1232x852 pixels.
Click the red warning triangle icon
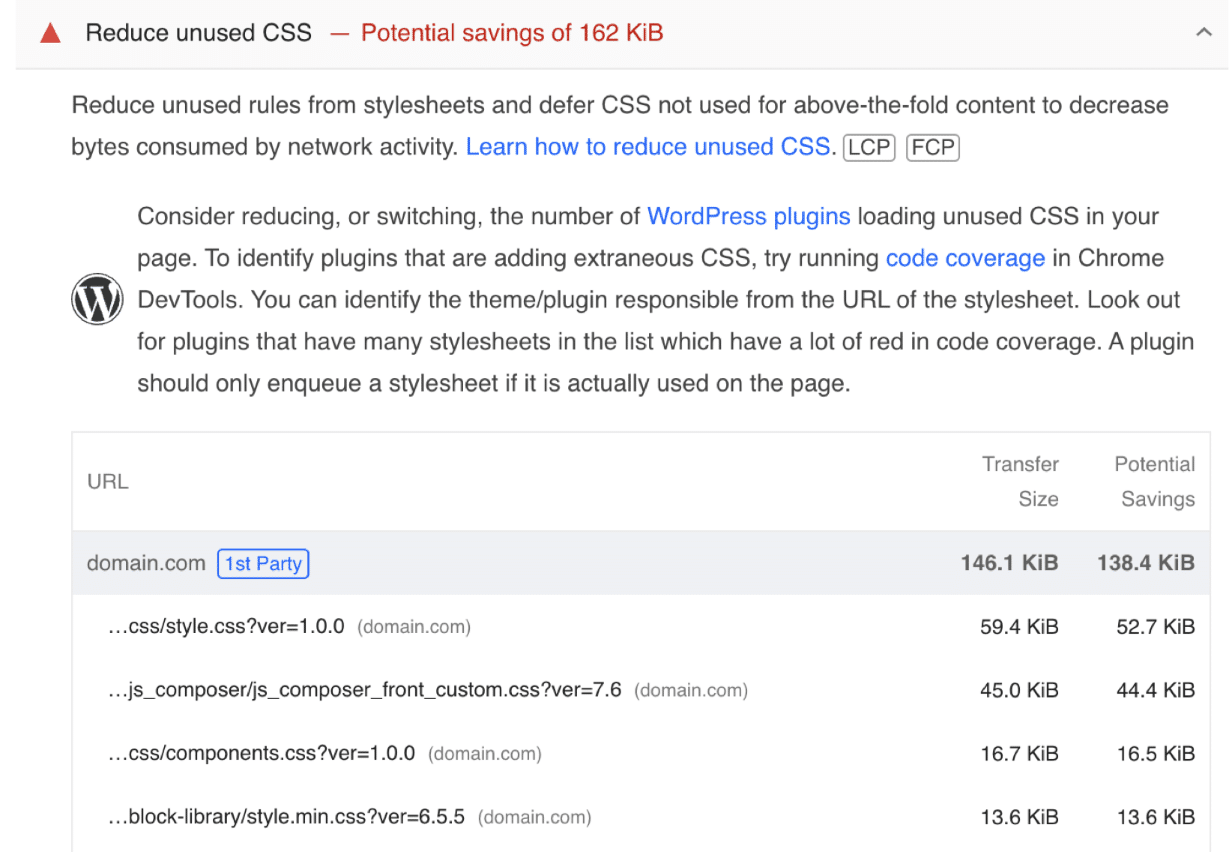[50, 32]
